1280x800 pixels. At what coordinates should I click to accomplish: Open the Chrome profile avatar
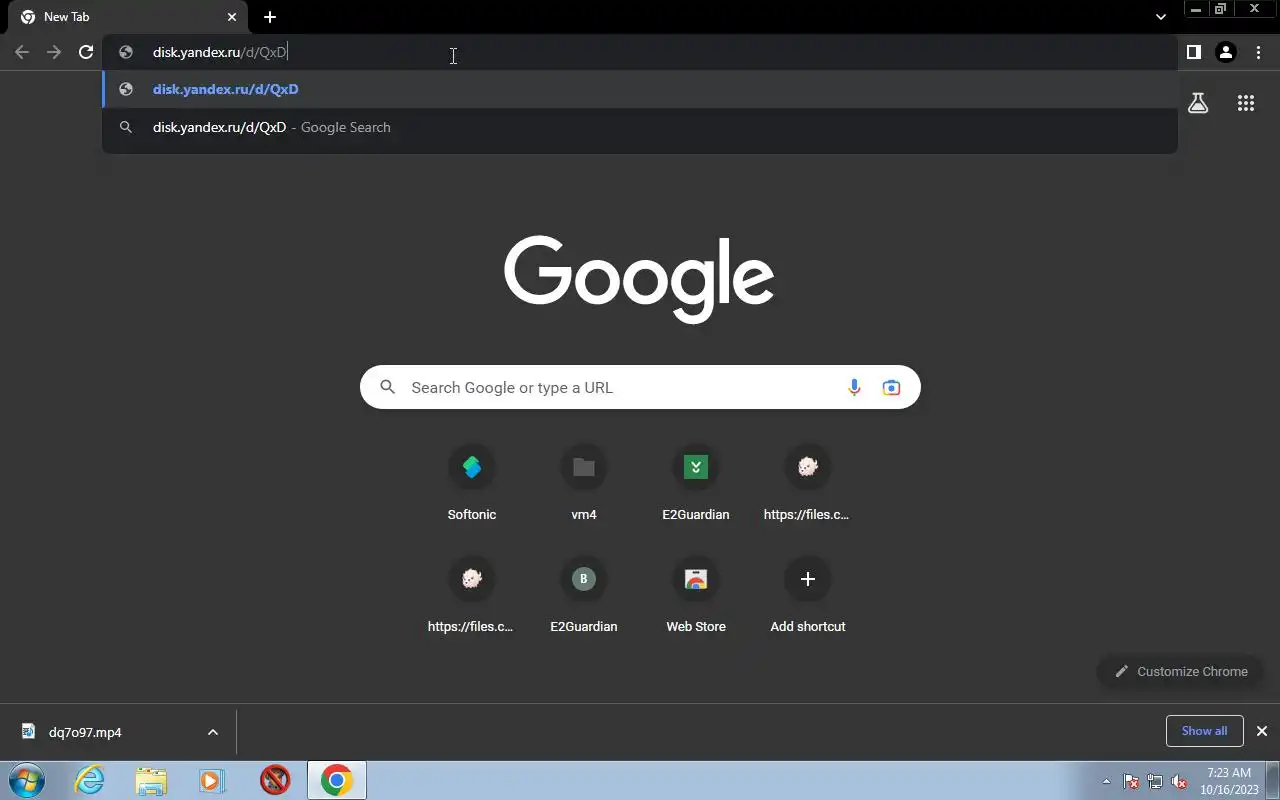[1226, 52]
